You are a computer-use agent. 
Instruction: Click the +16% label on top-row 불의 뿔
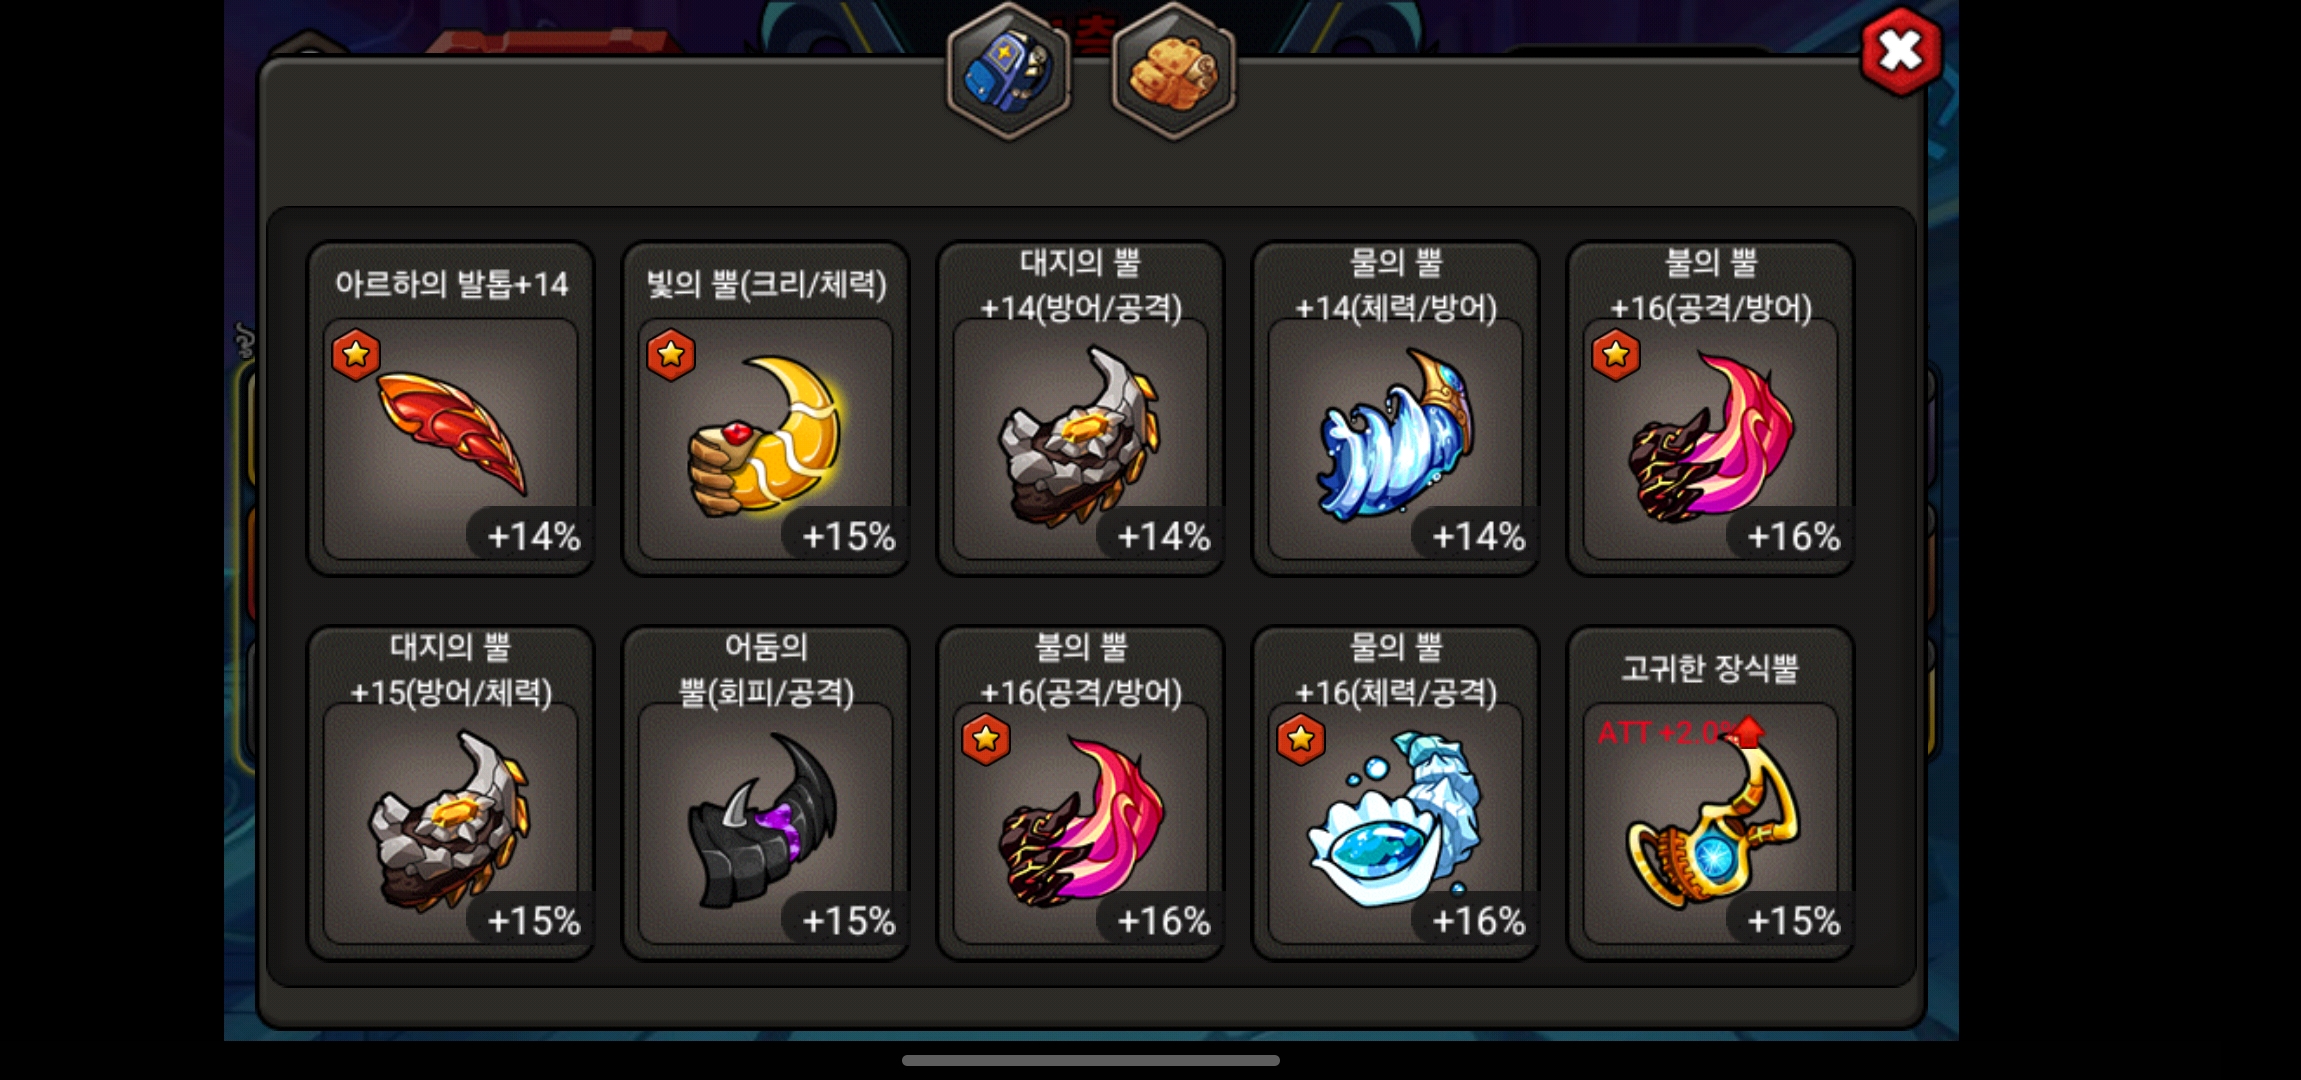click(1793, 537)
